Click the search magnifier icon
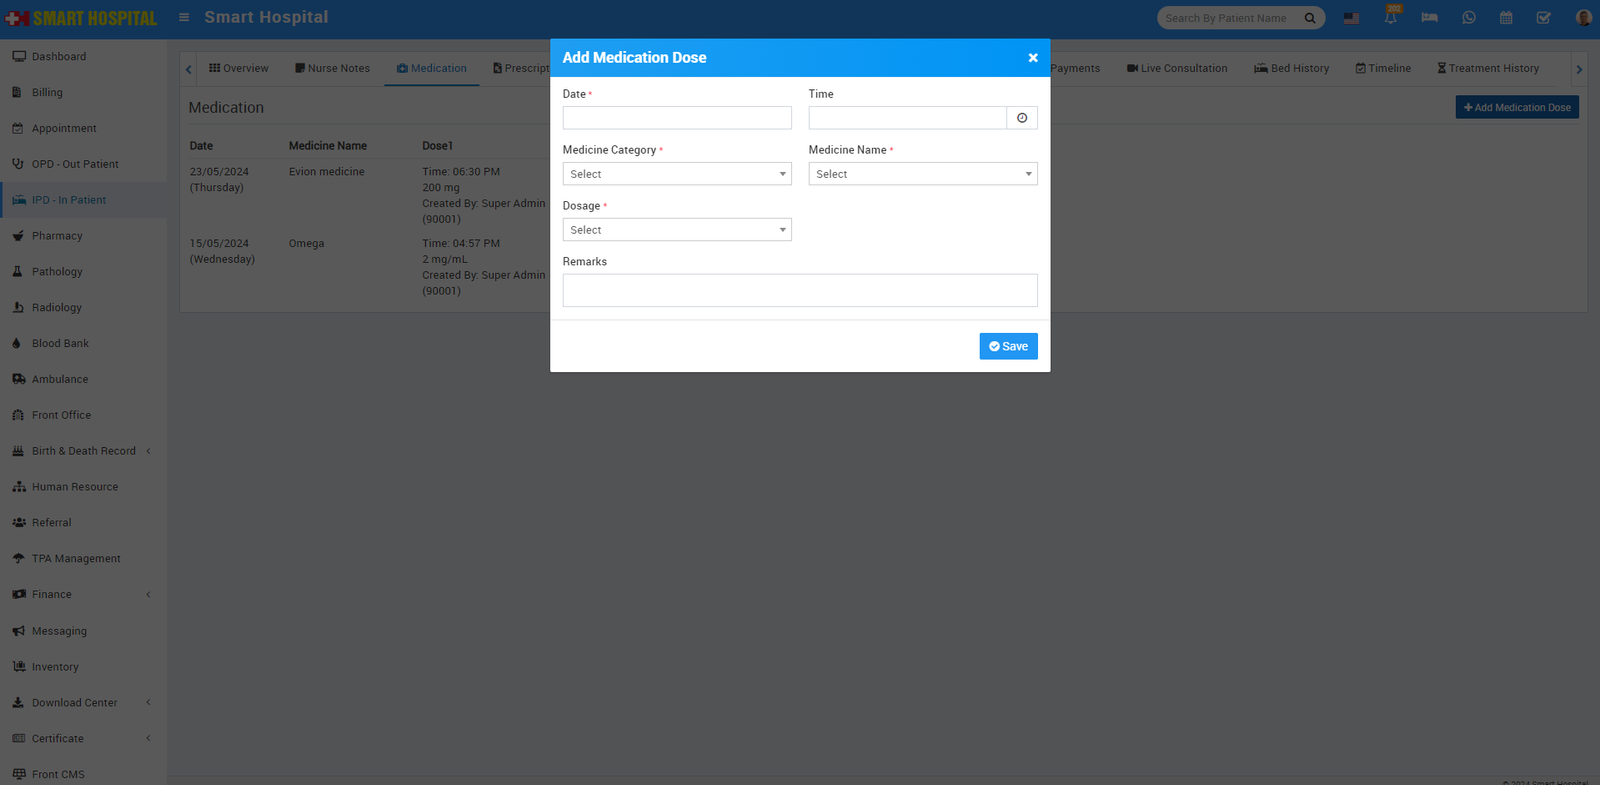 click(x=1310, y=18)
